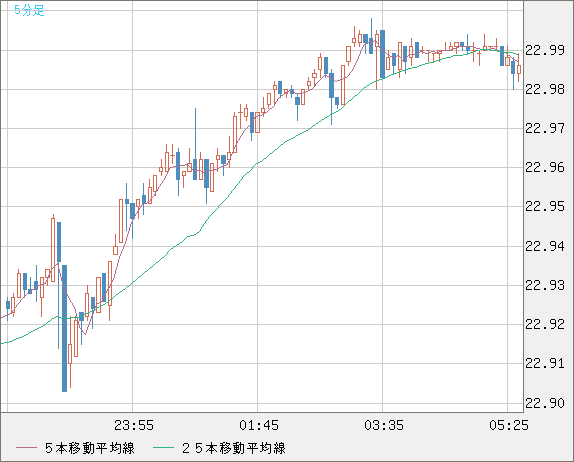Image resolution: width=574 pixels, height=462 pixels.
Task: Click the 01:45 time axis label
Action: 259,425
